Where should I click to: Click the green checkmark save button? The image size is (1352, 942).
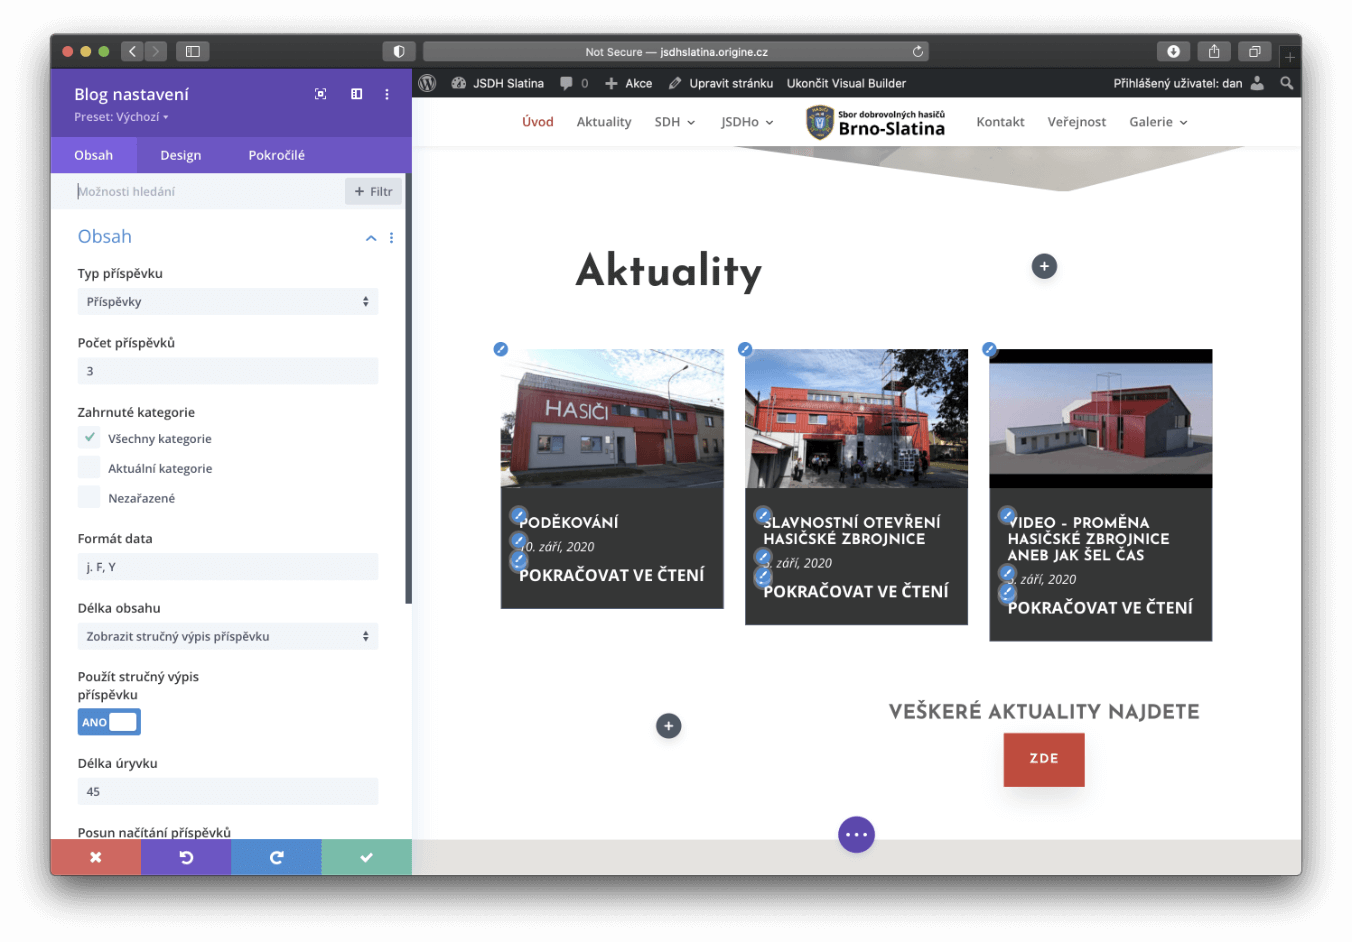tap(366, 857)
